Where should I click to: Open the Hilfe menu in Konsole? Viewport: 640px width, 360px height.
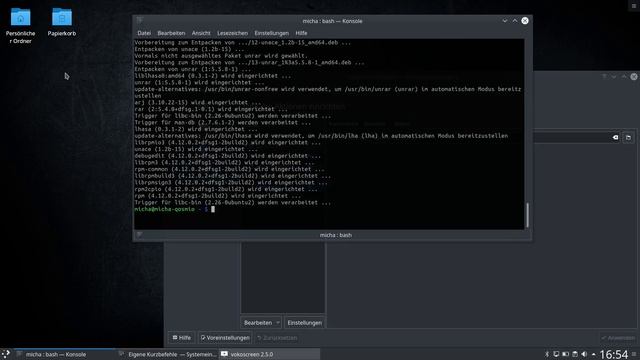(x=301, y=33)
